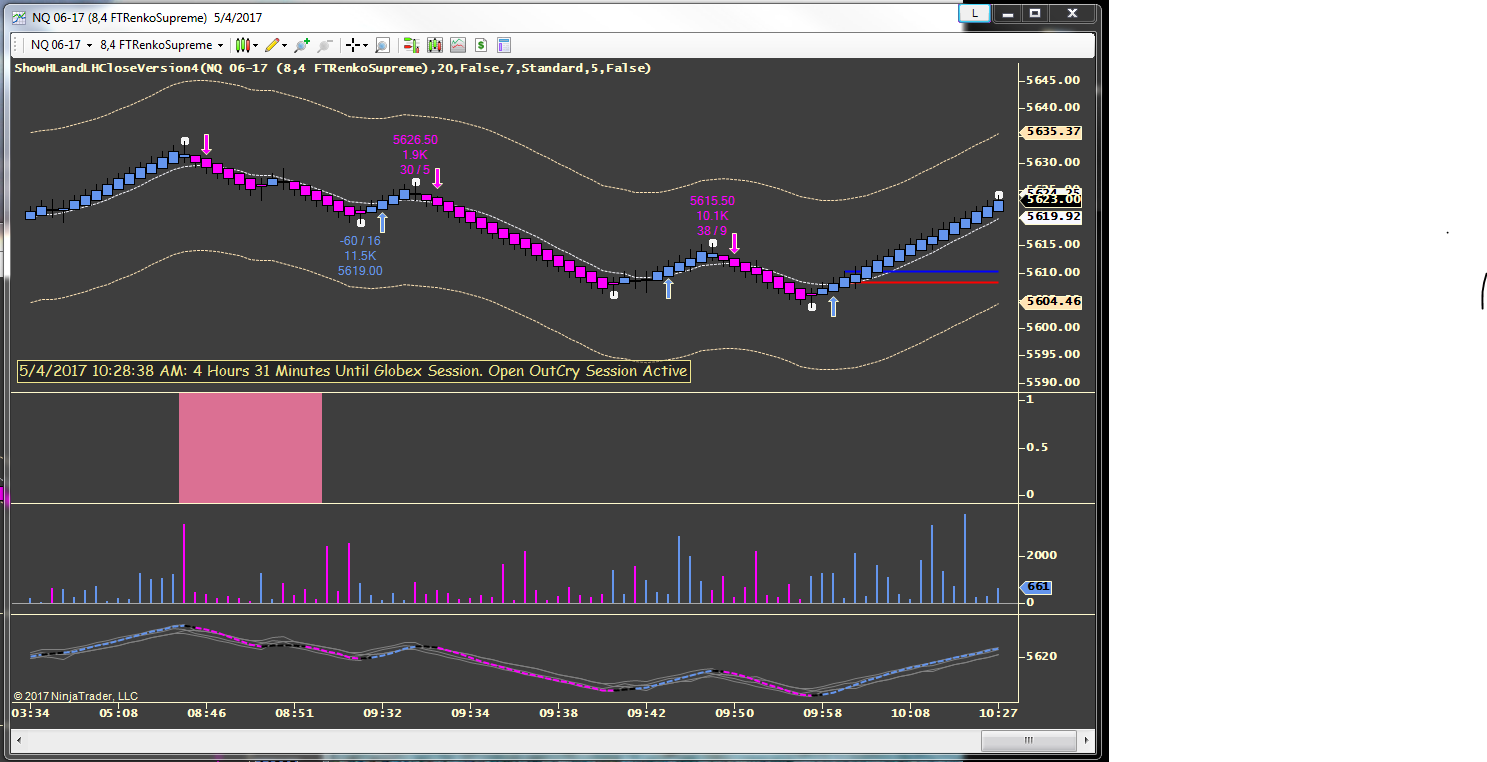Select the red horizontal line on chart
Screen dimensions: 1487x762
tap(929, 282)
